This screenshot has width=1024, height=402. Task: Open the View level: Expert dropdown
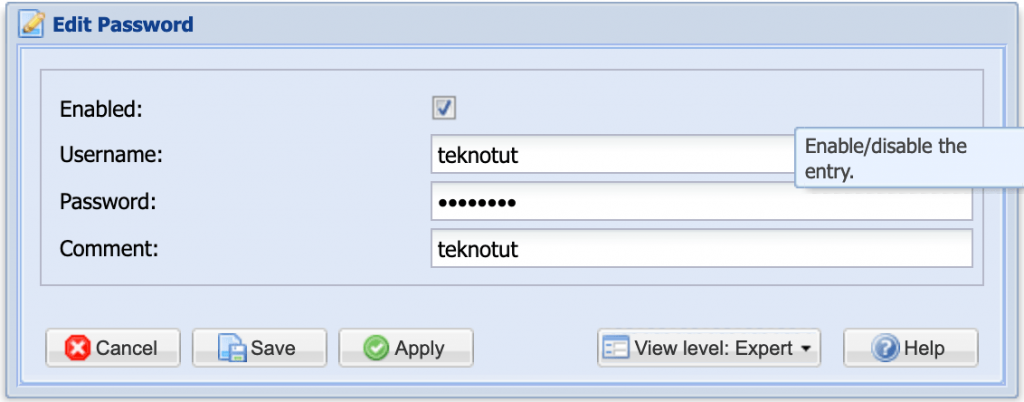pos(708,348)
